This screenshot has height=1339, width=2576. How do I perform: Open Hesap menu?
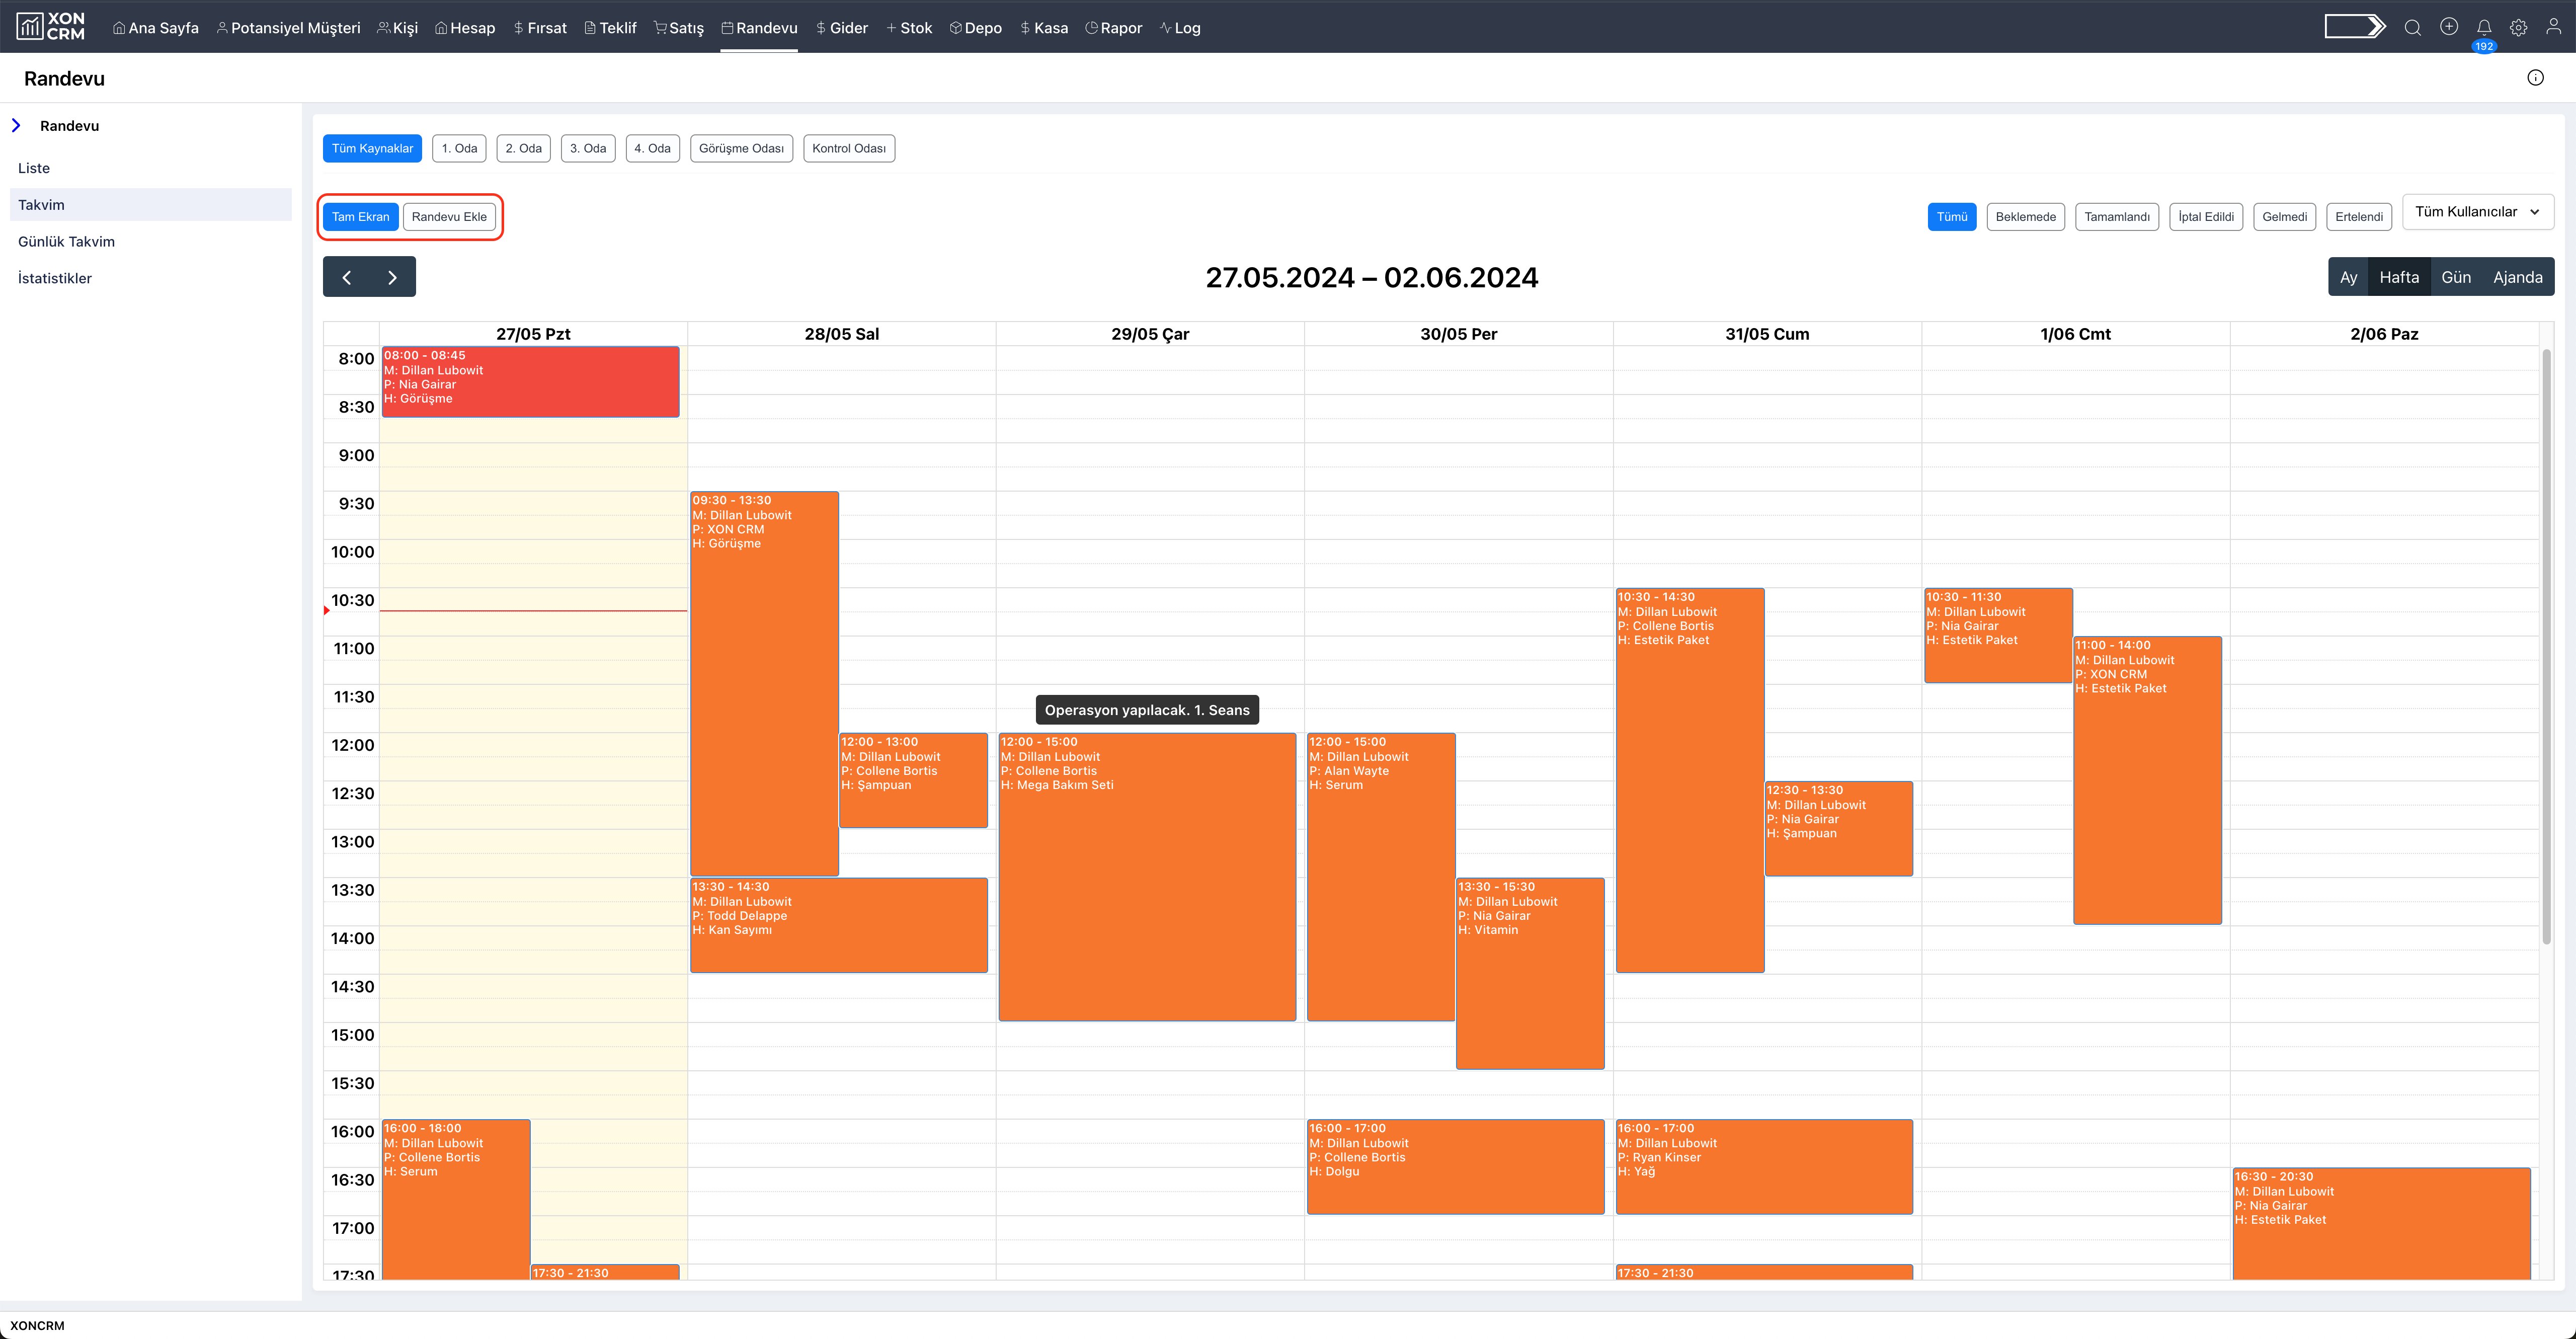pos(465,28)
